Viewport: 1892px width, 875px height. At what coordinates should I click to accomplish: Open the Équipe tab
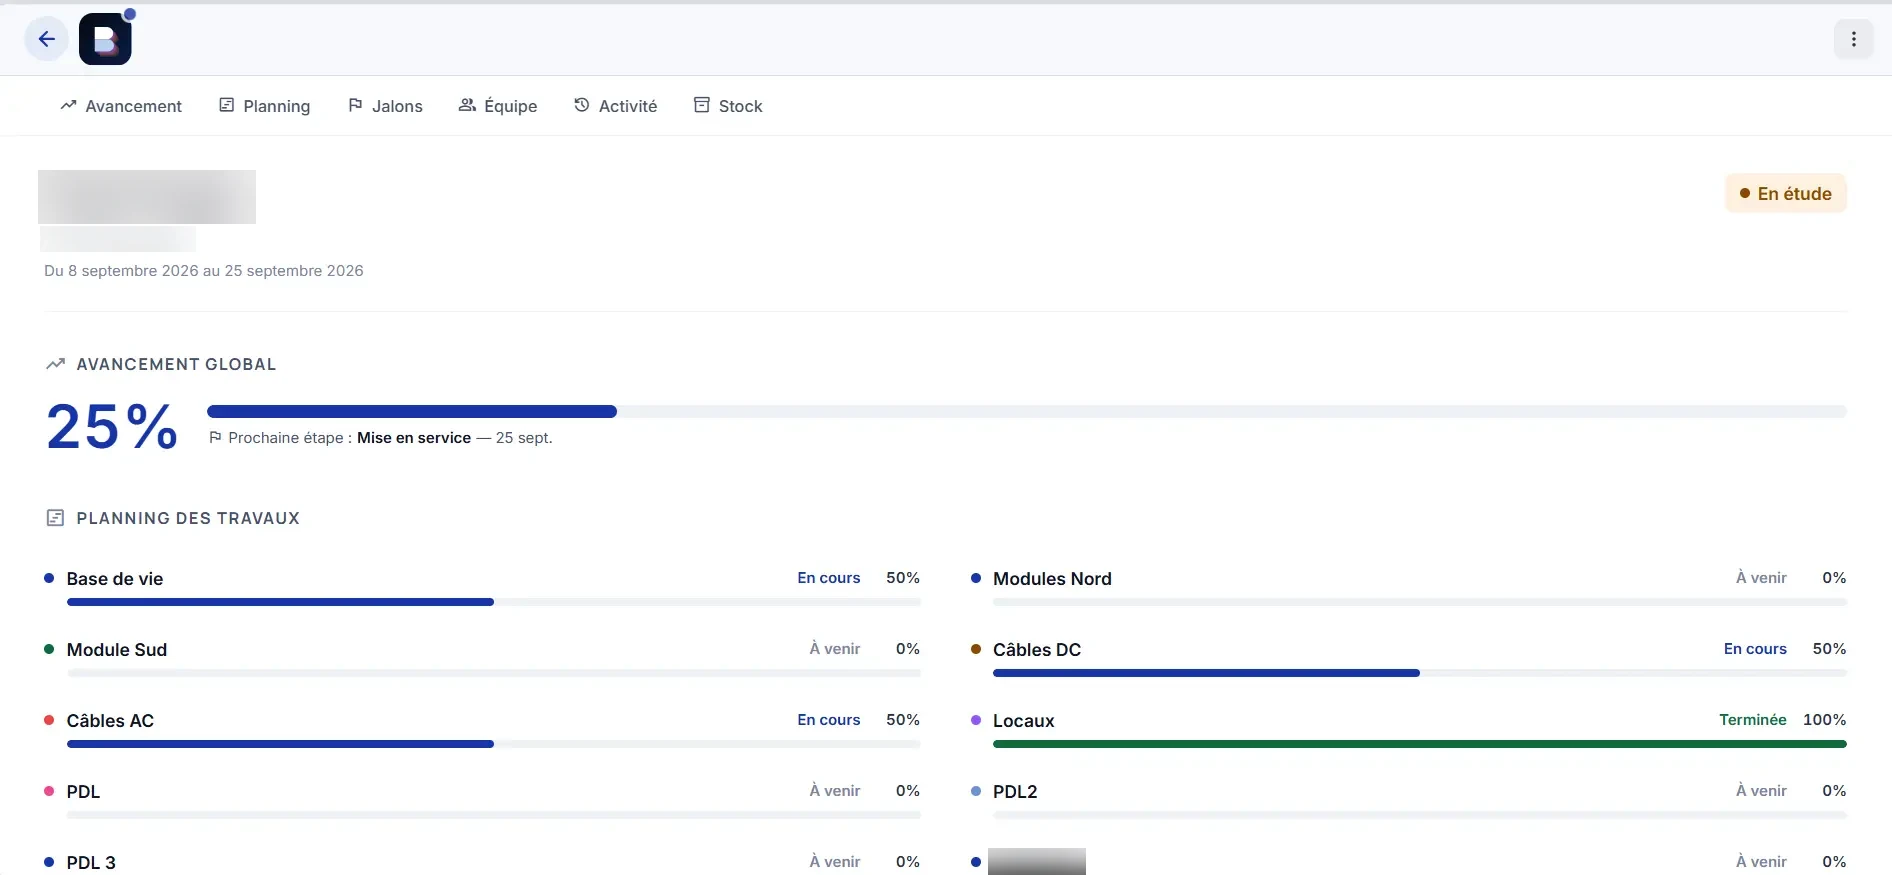coord(498,106)
